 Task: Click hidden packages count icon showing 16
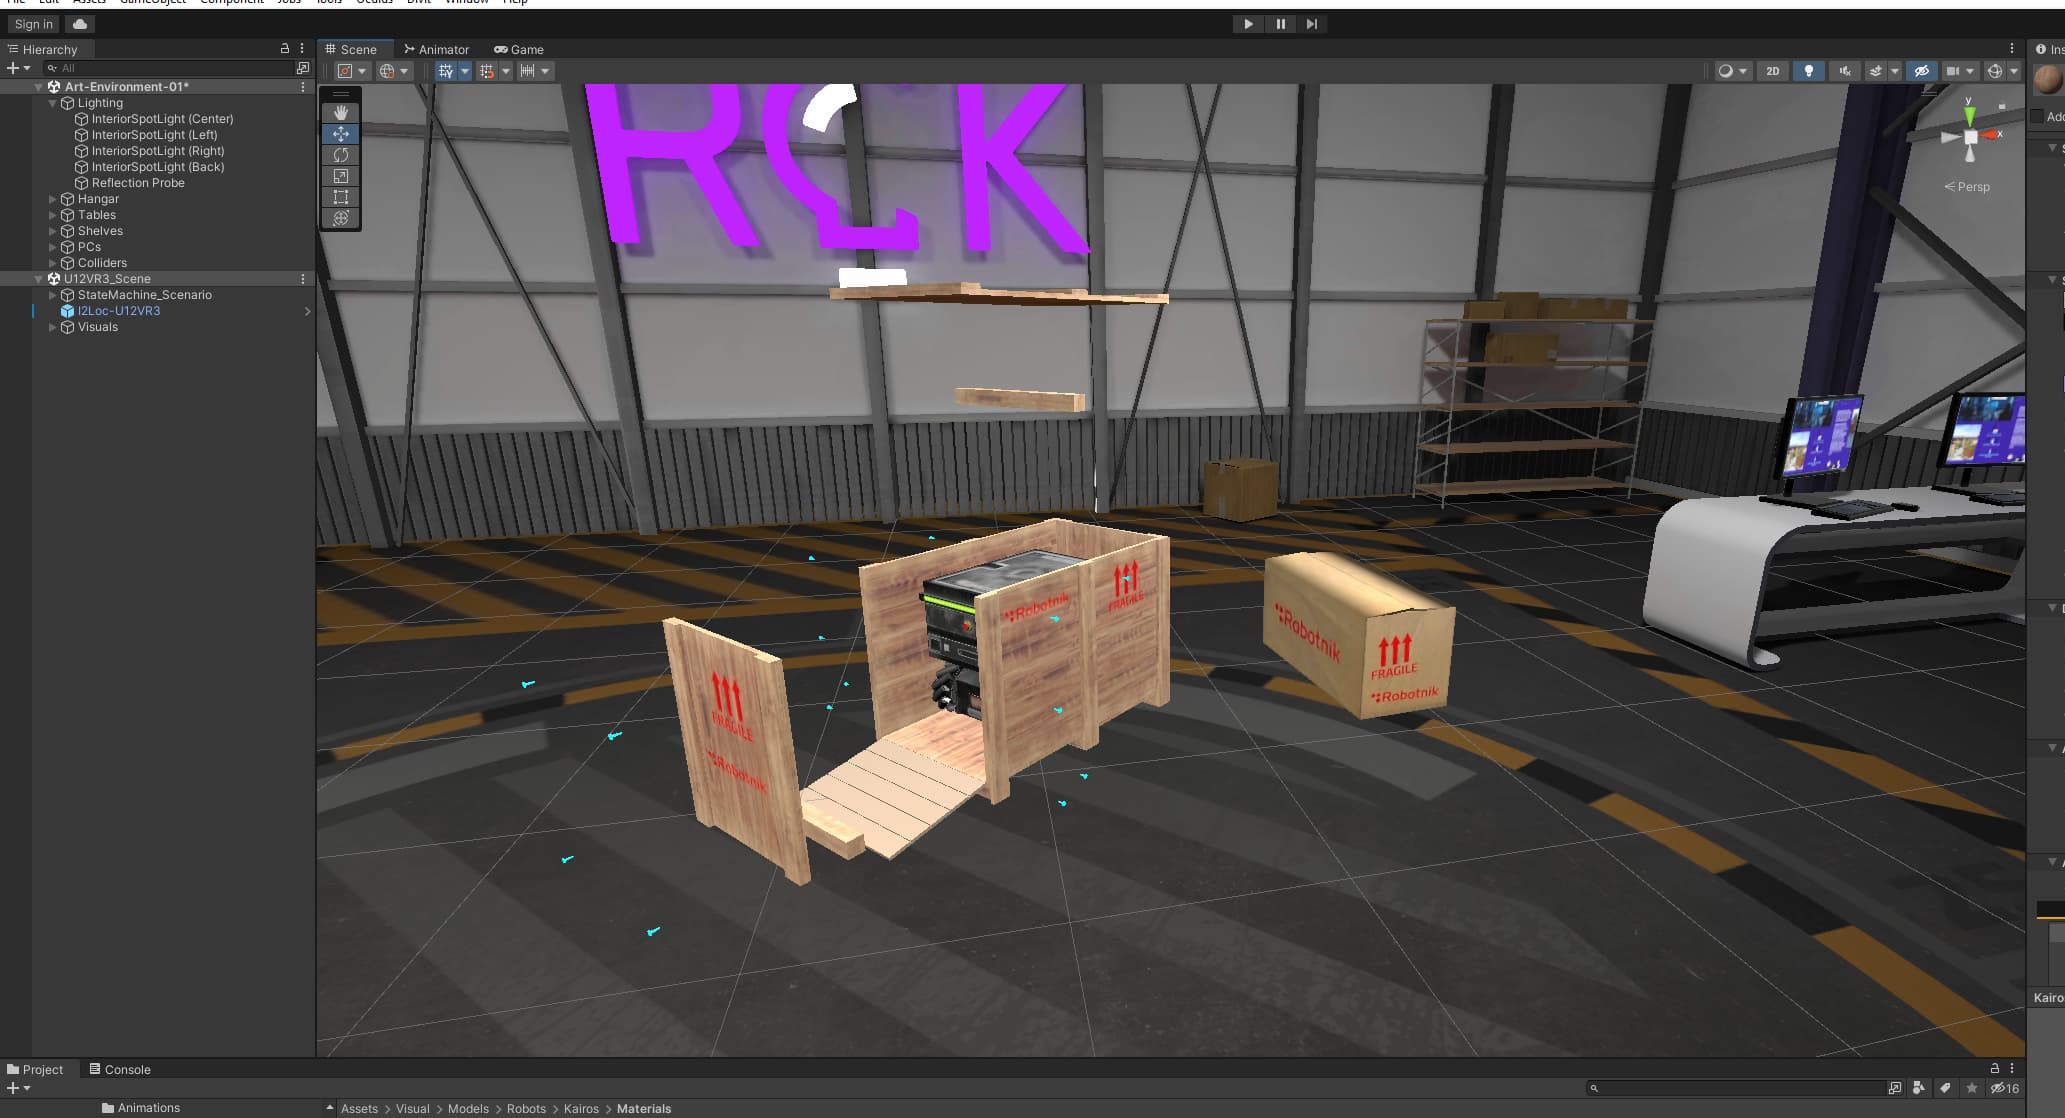coord(2004,1088)
